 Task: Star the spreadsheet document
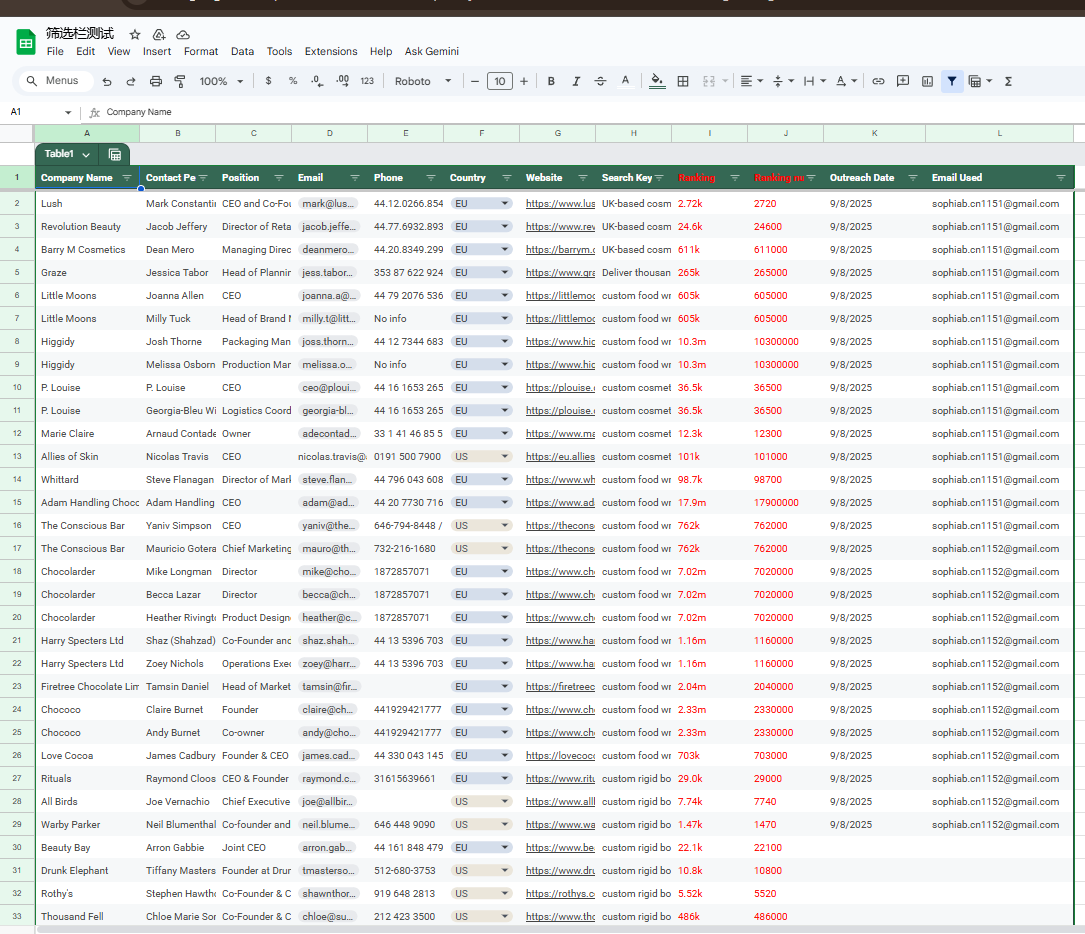pos(135,34)
